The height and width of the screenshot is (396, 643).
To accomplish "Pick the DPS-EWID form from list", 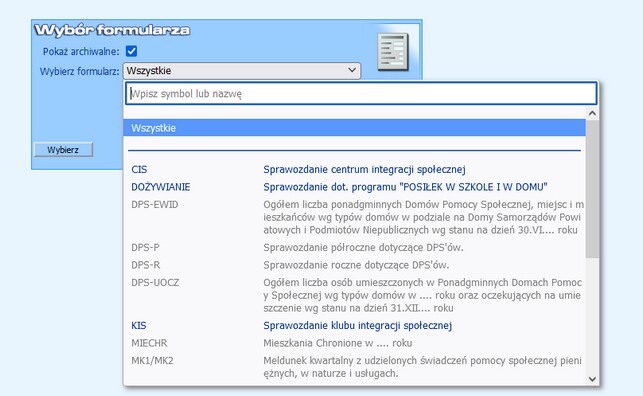I will (x=354, y=217).
